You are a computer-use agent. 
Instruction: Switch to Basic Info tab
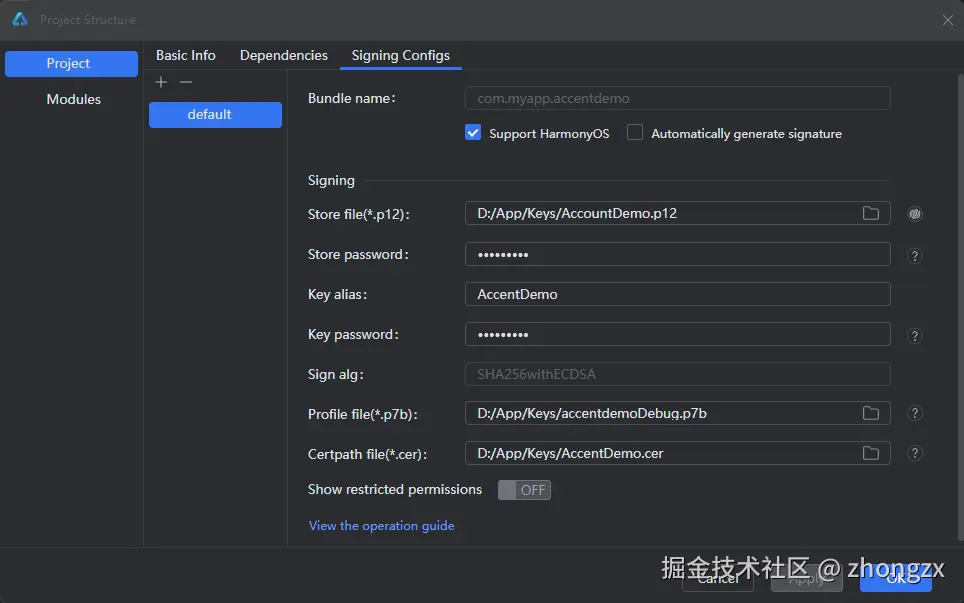[186, 55]
